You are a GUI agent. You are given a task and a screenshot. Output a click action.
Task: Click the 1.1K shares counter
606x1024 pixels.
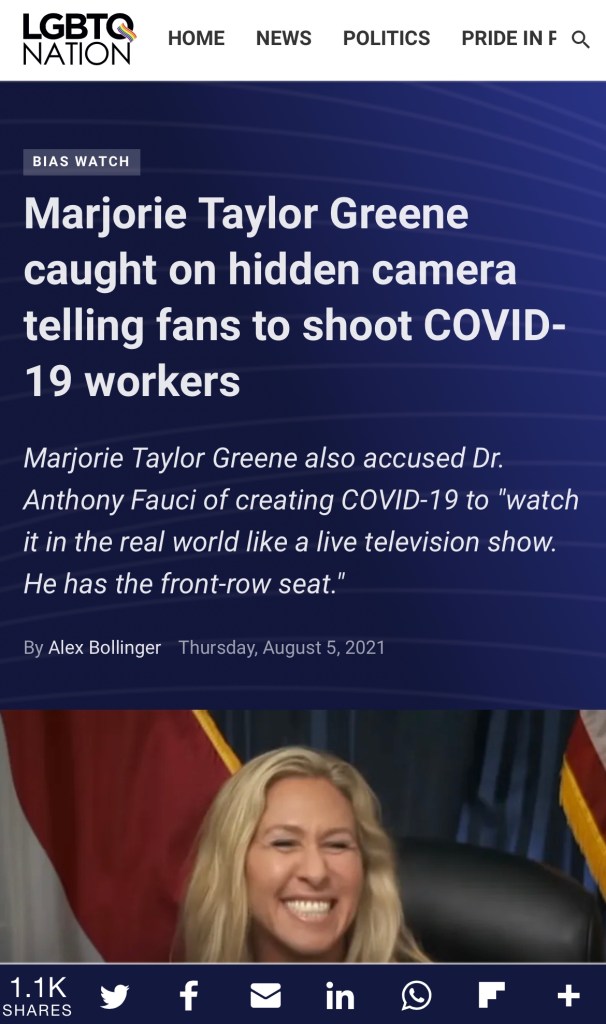38,997
